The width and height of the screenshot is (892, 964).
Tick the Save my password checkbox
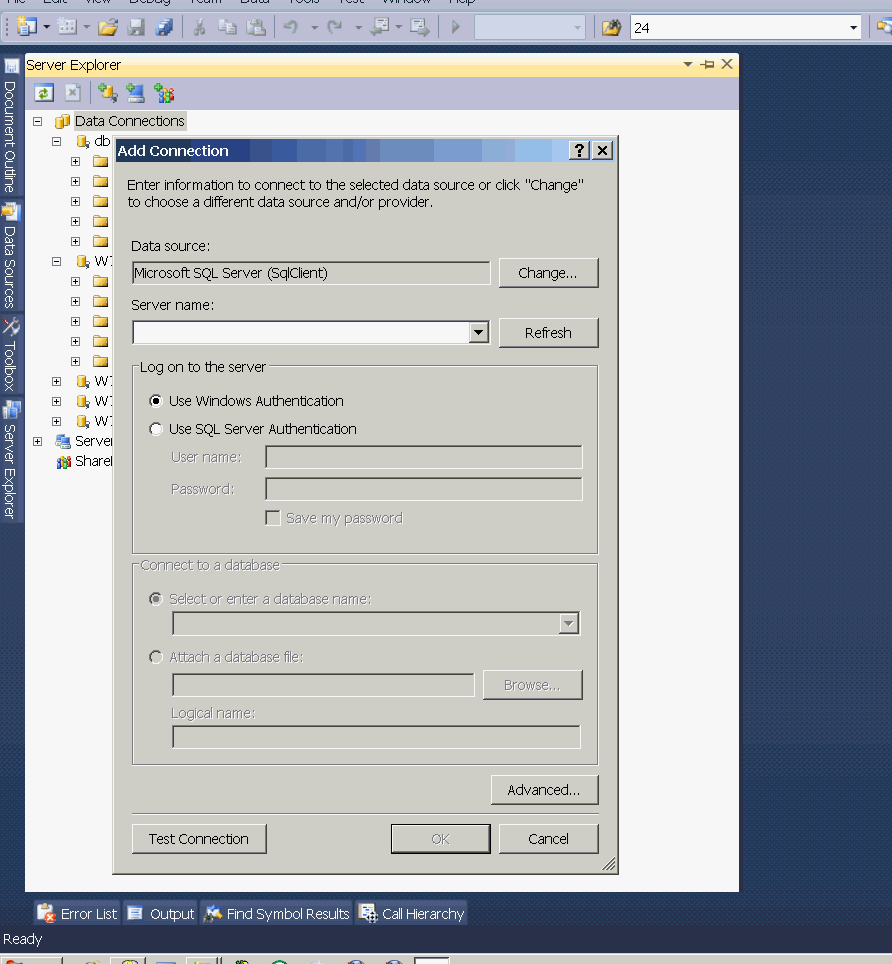click(x=273, y=518)
